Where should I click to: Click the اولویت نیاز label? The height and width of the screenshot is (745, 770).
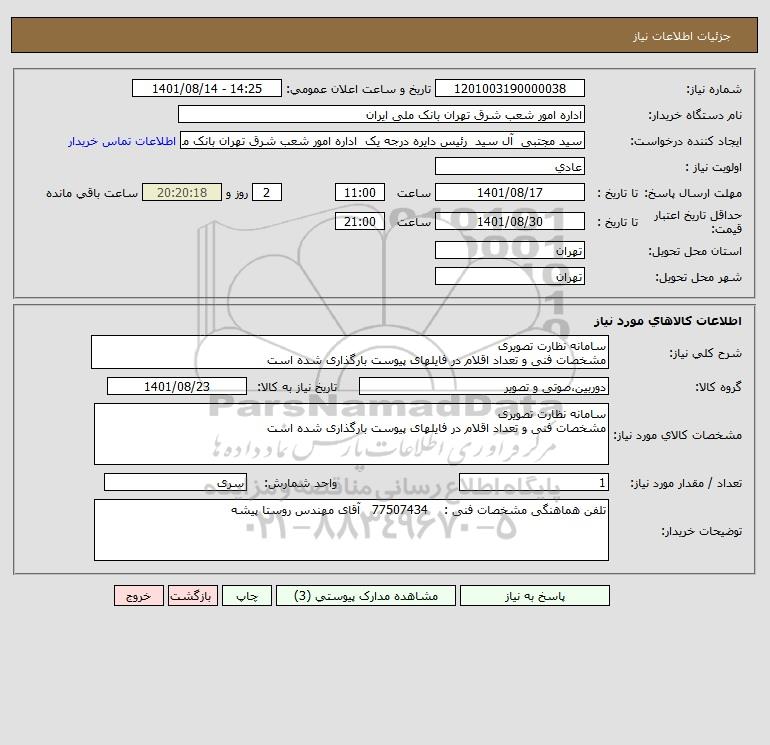coord(714,167)
